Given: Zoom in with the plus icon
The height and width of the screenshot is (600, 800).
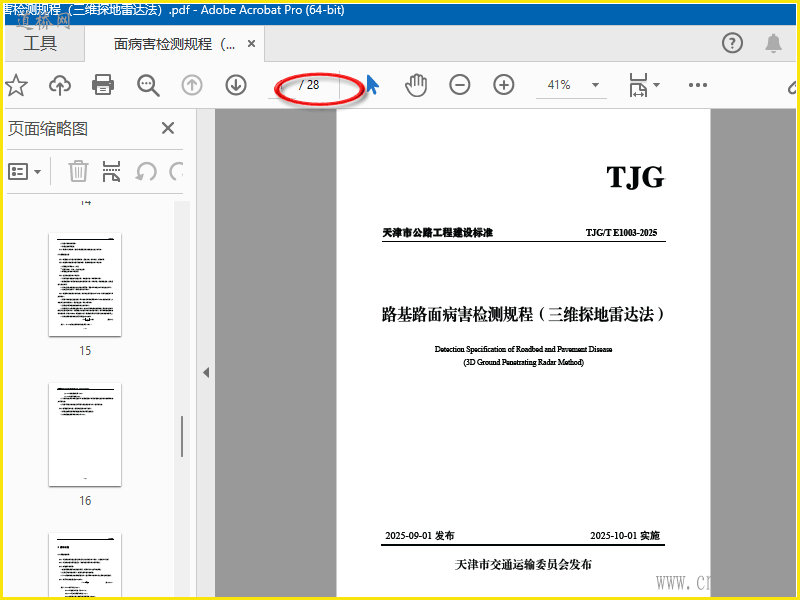Looking at the screenshot, I should (504, 85).
